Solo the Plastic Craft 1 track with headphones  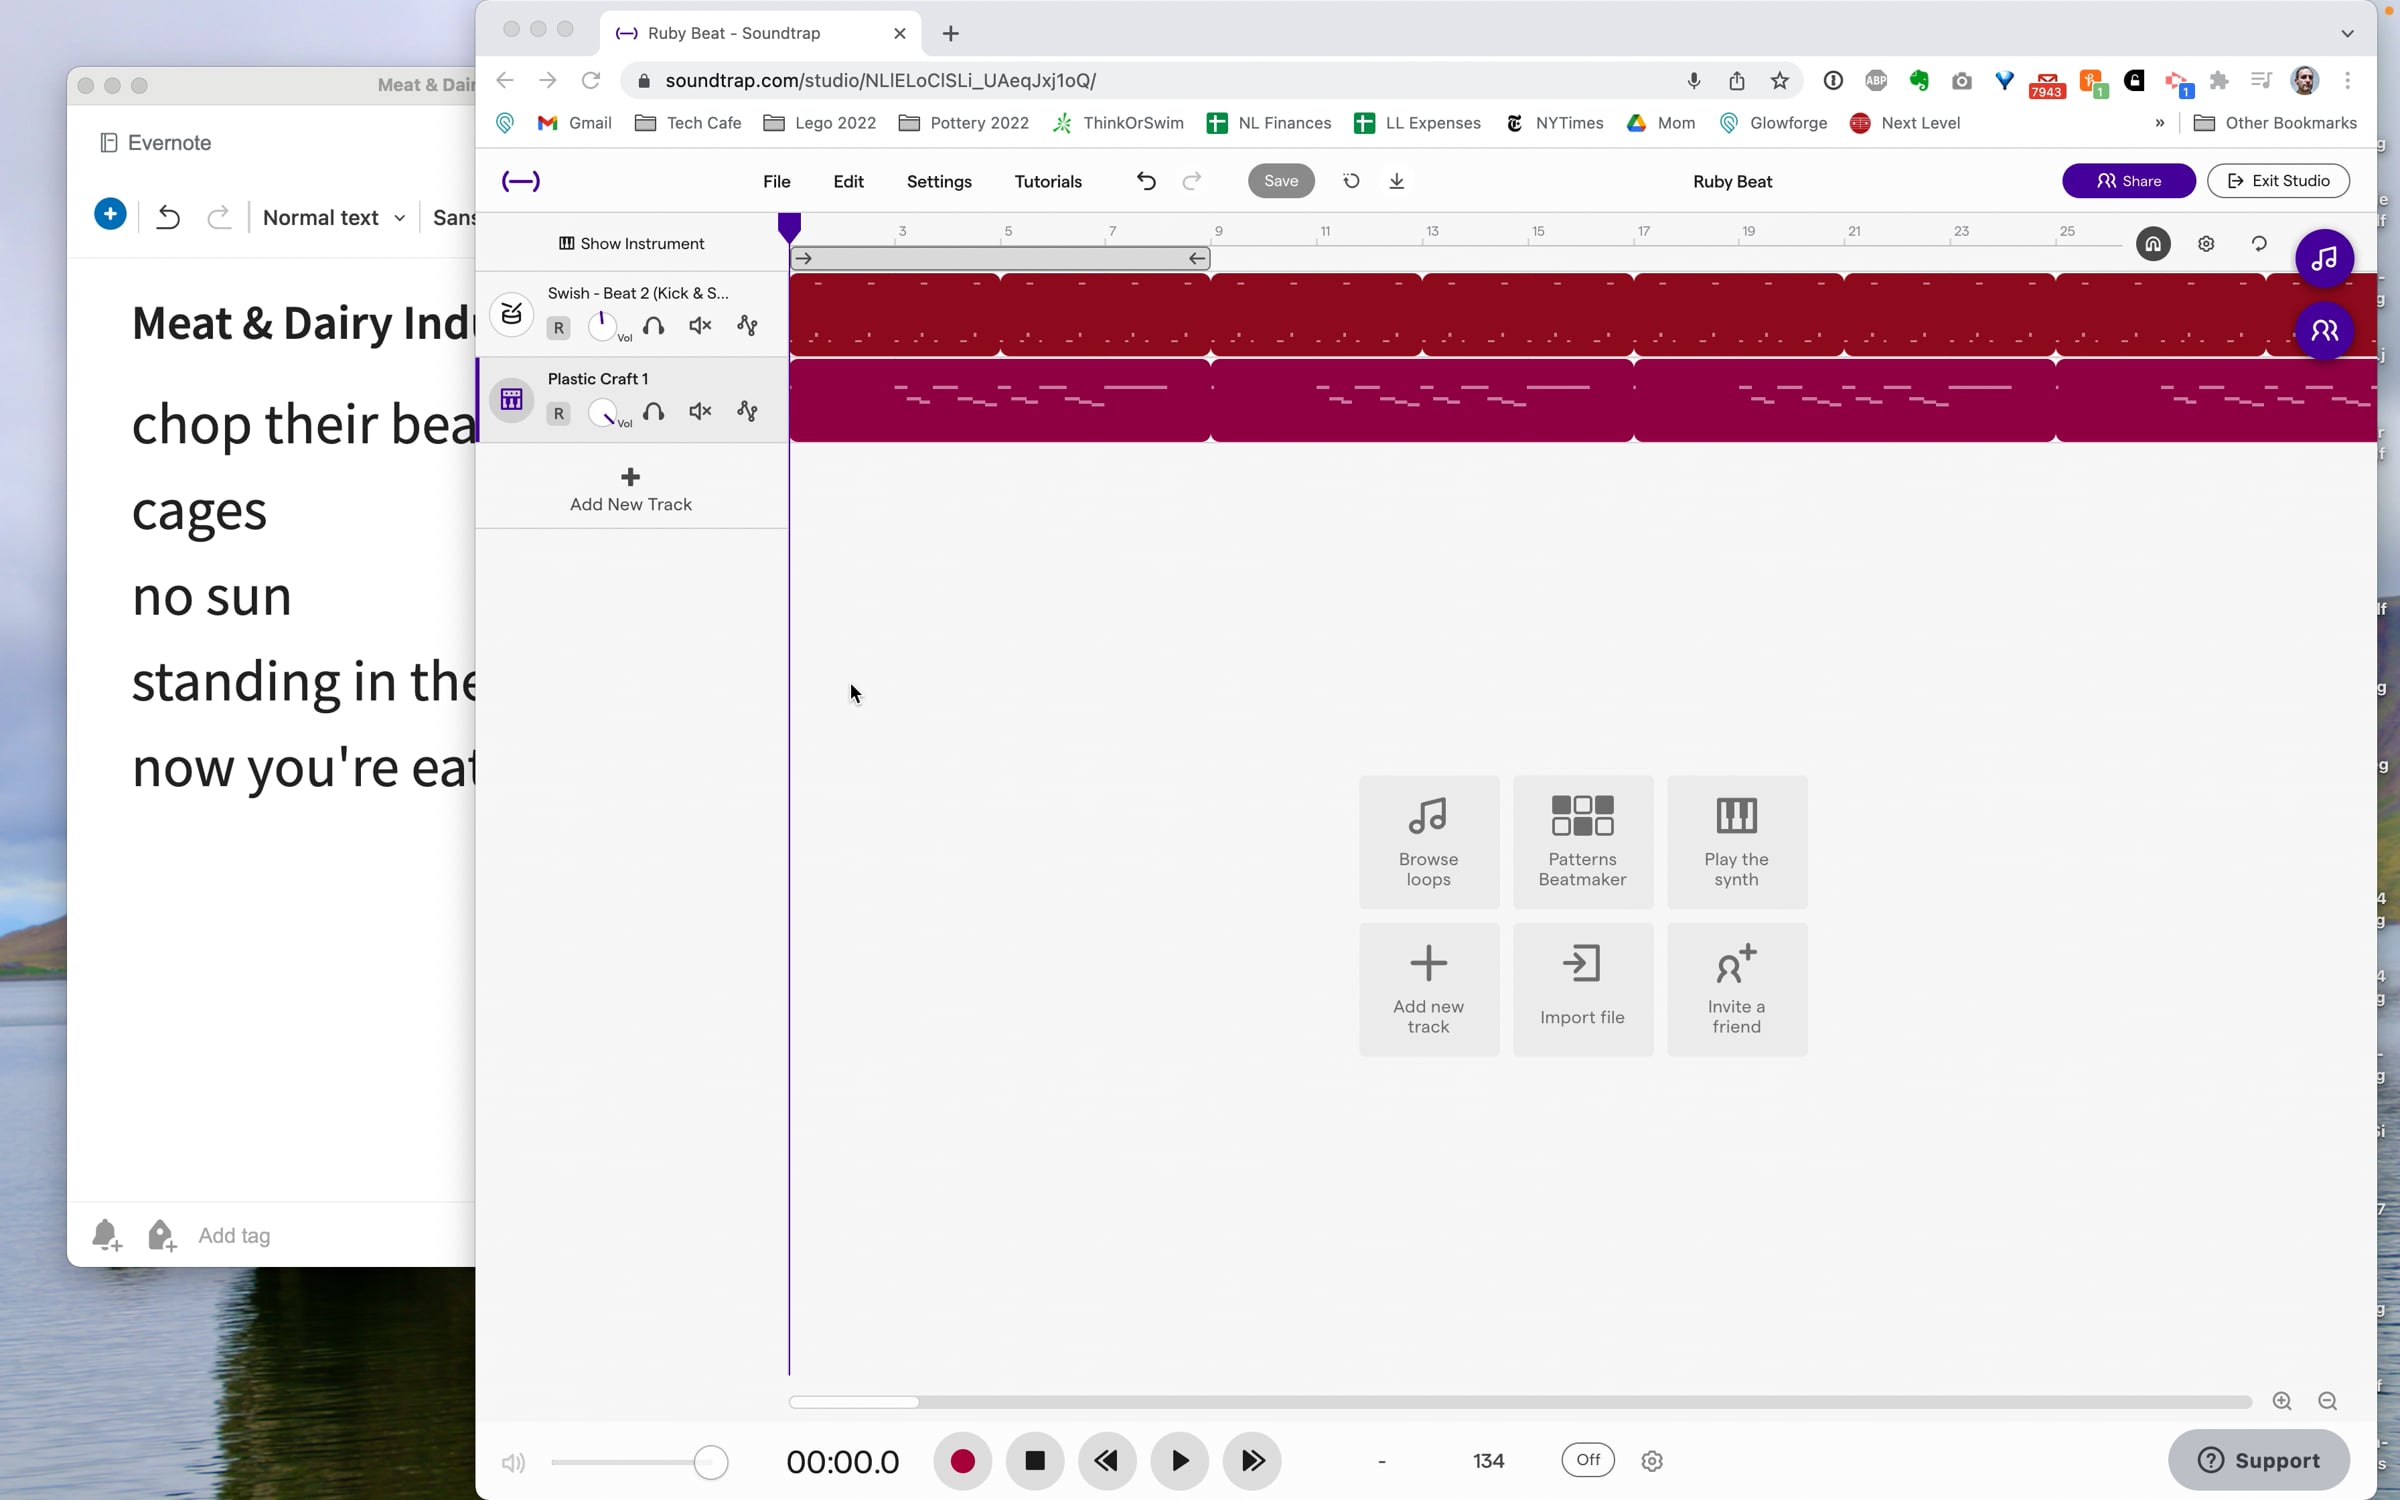coord(653,412)
